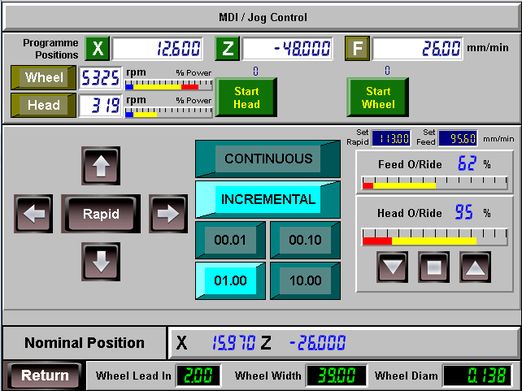Viewport: 522px width, 391px height.
Task: Click the Set Rapid value field
Action: (391, 138)
